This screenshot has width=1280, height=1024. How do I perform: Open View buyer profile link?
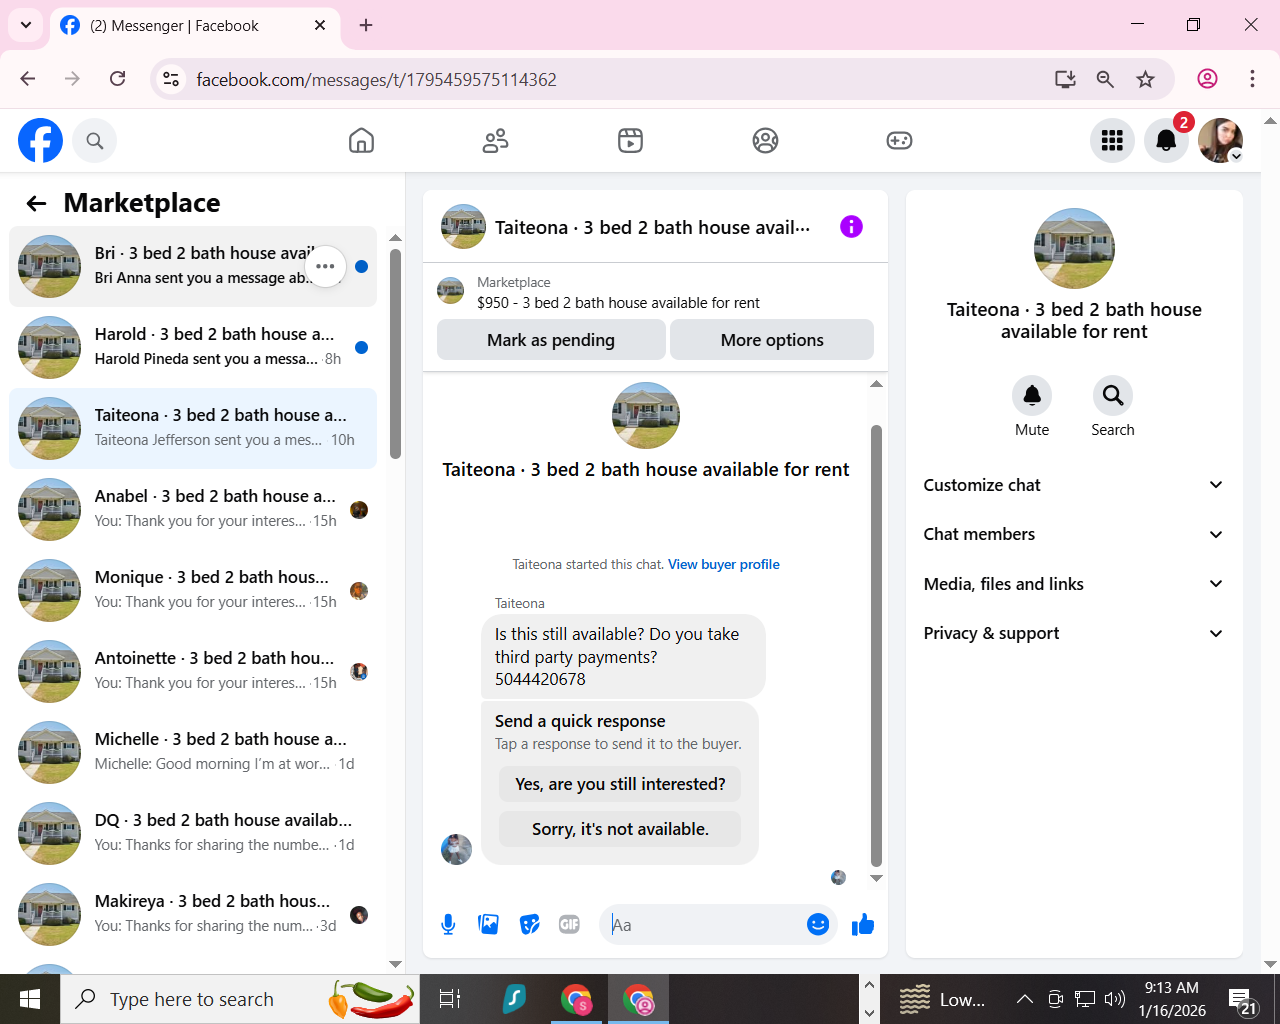(x=724, y=564)
